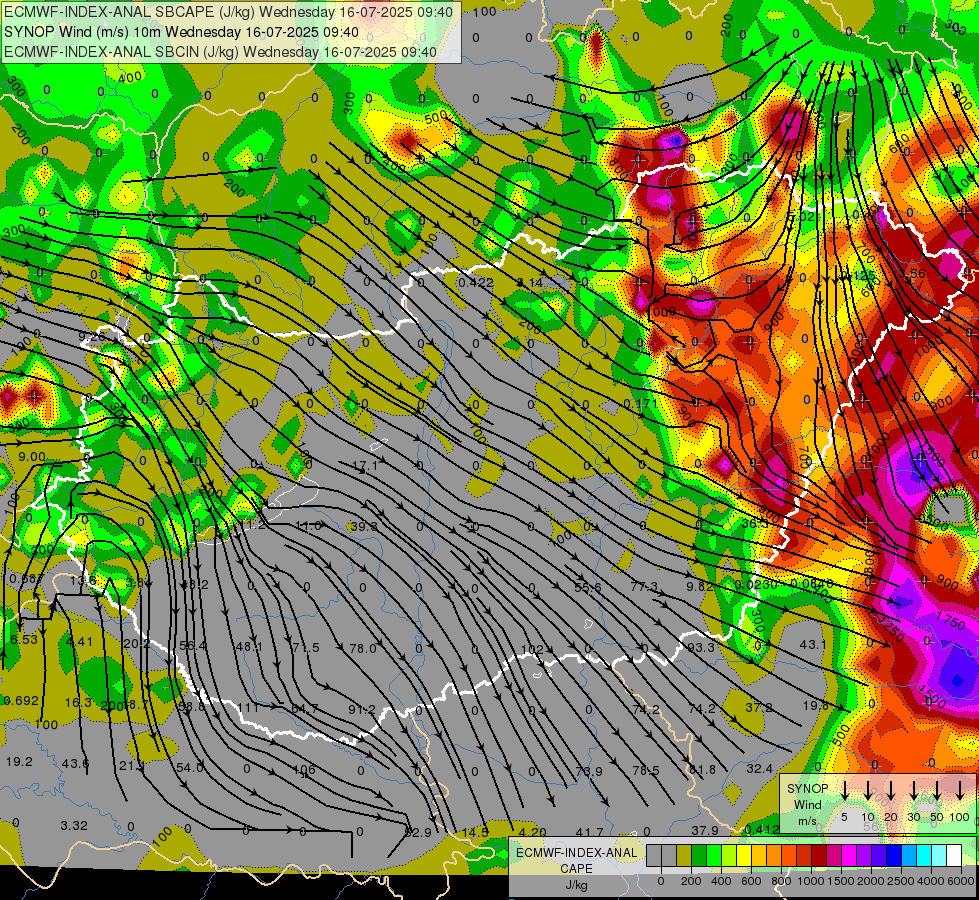The height and width of the screenshot is (900, 979).
Task: Select the dark green CAPE legend swatch
Action: click(x=699, y=855)
